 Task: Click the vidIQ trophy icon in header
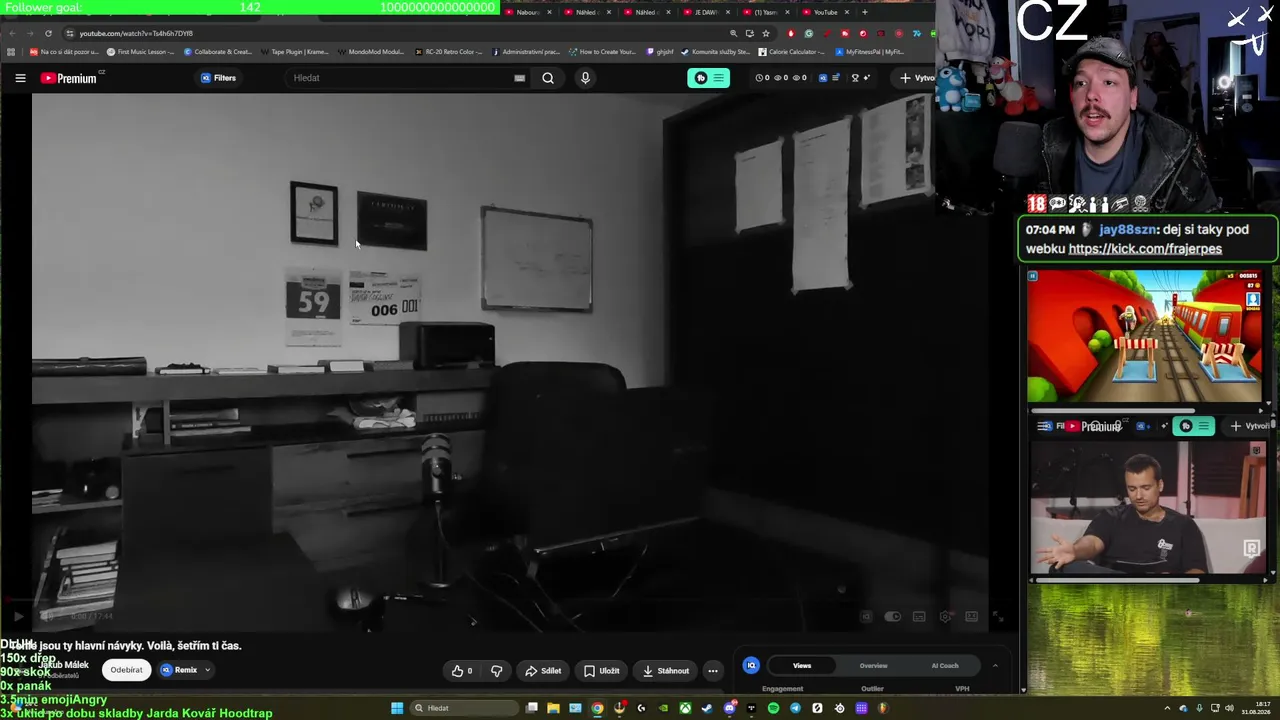(x=854, y=77)
